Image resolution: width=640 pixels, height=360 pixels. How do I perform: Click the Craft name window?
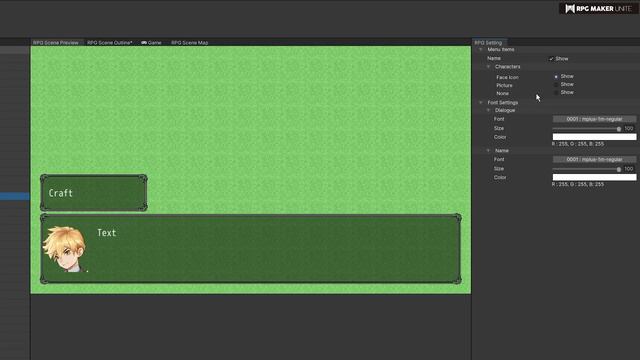pyautogui.click(x=94, y=193)
